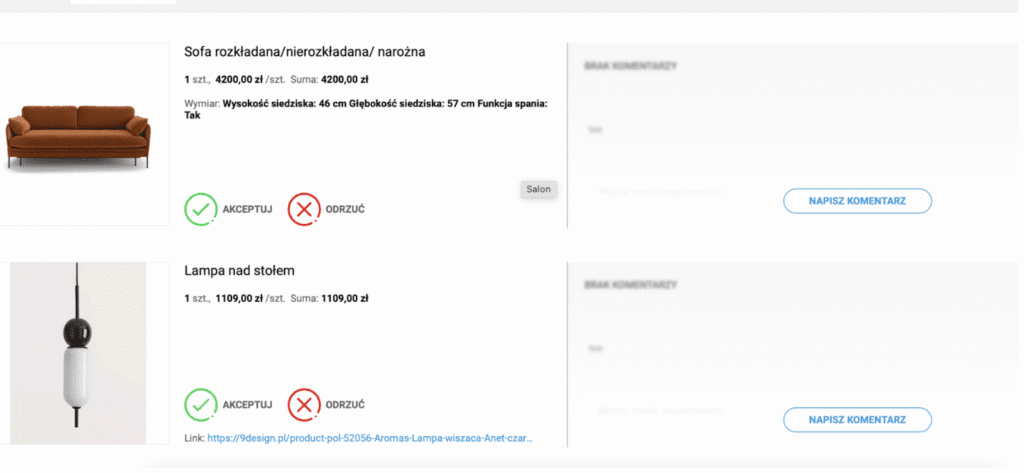The height and width of the screenshot is (473, 1024).
Task: Select the AKCEPTUJ label in the sofa row
Action: [x=248, y=210]
